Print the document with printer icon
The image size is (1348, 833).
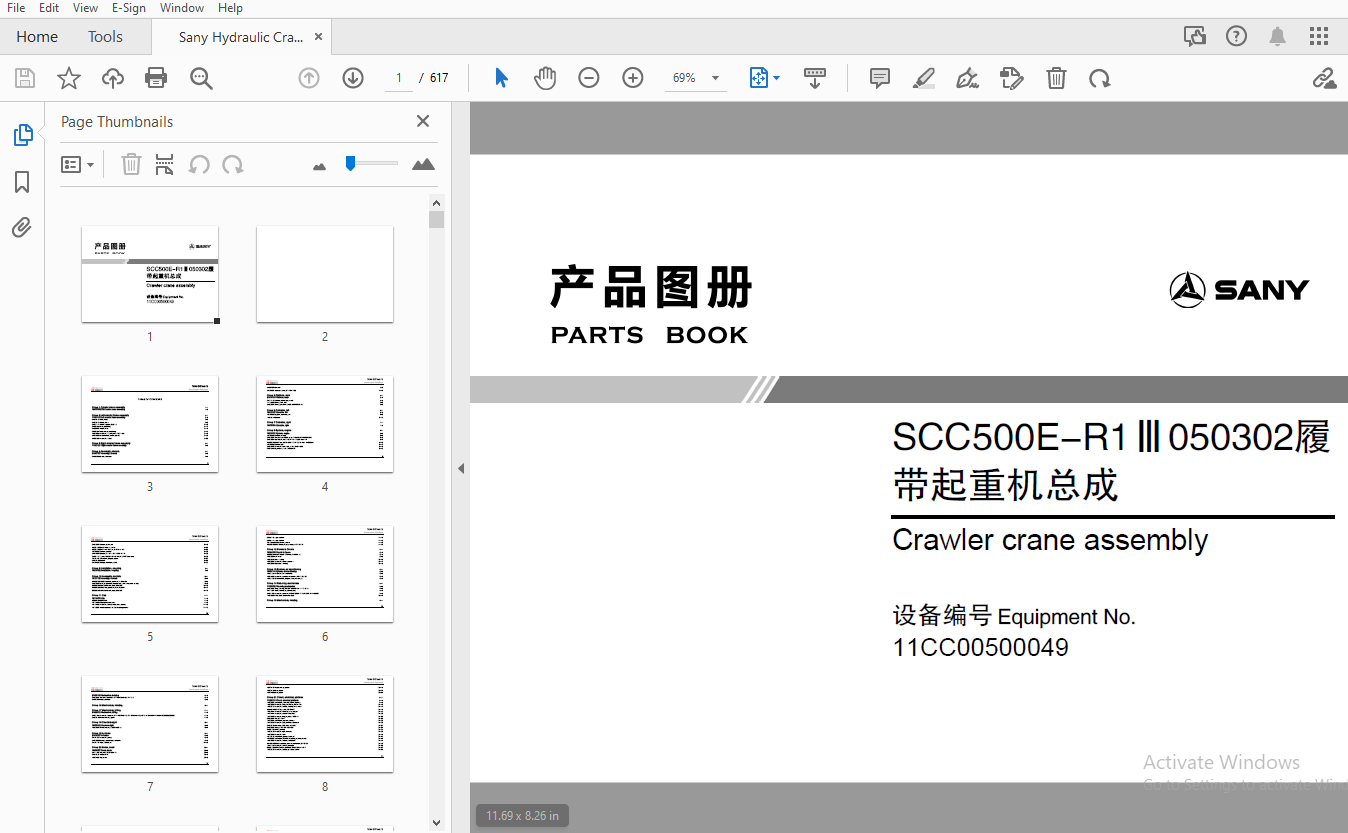pyautogui.click(x=156, y=78)
